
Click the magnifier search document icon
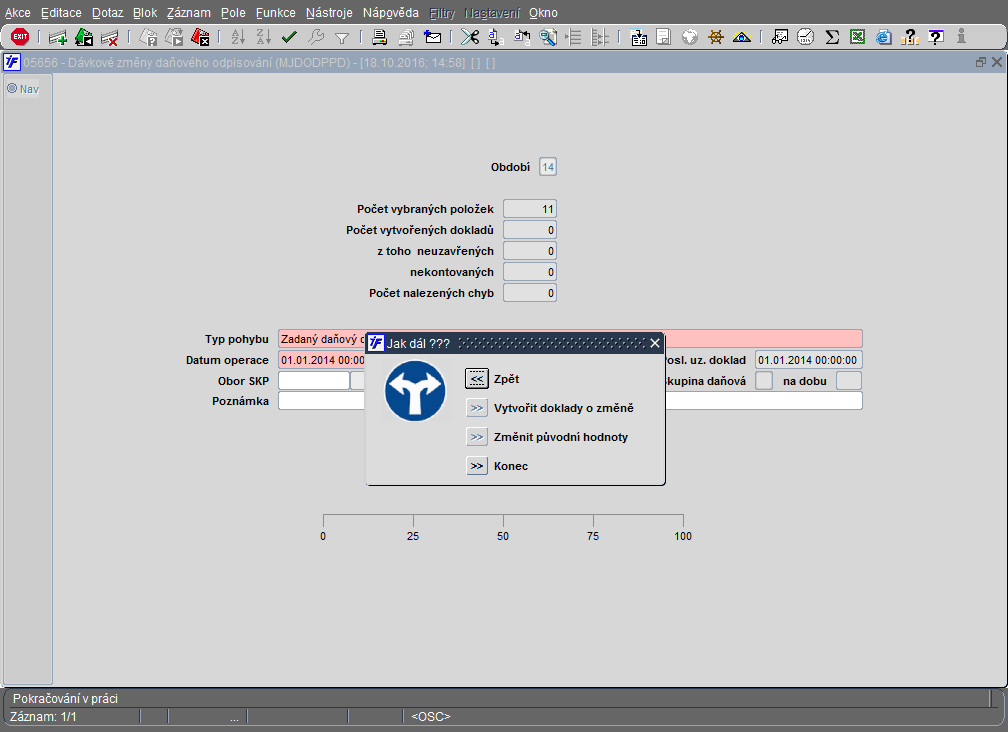[x=548, y=37]
